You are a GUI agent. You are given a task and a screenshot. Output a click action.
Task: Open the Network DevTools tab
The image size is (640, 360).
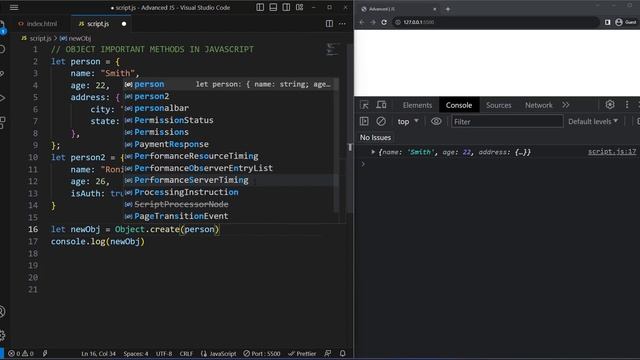pyautogui.click(x=538, y=105)
